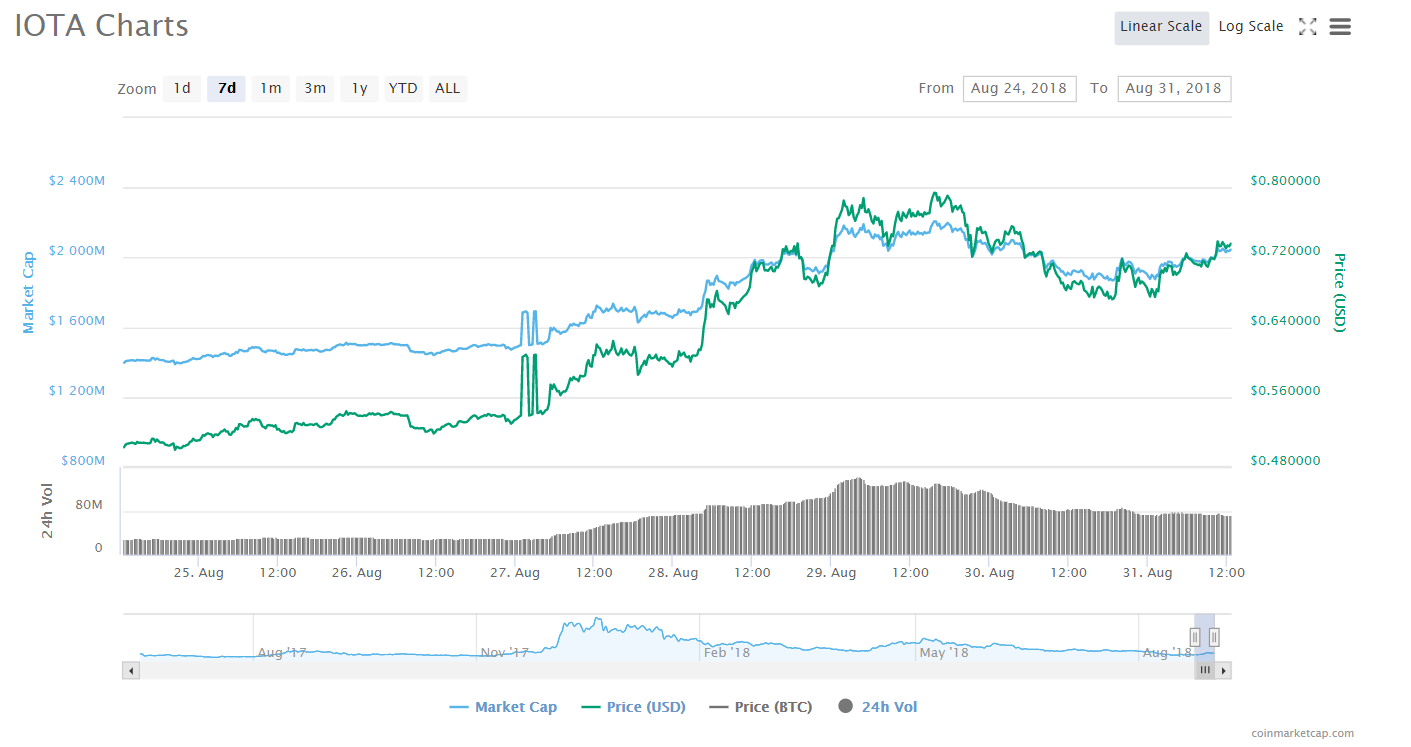1411x747 pixels.
Task: Click the $2 000M market cap label
Action: tap(76, 251)
